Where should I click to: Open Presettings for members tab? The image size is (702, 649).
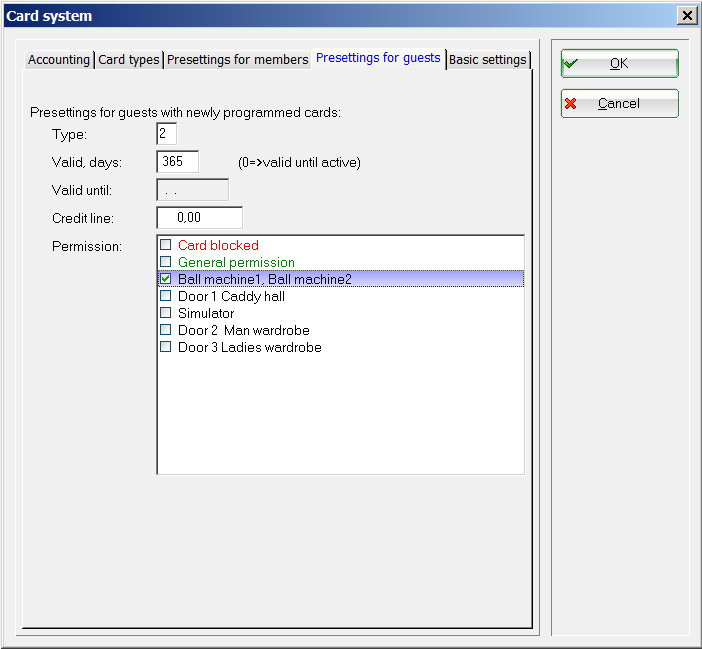click(237, 60)
